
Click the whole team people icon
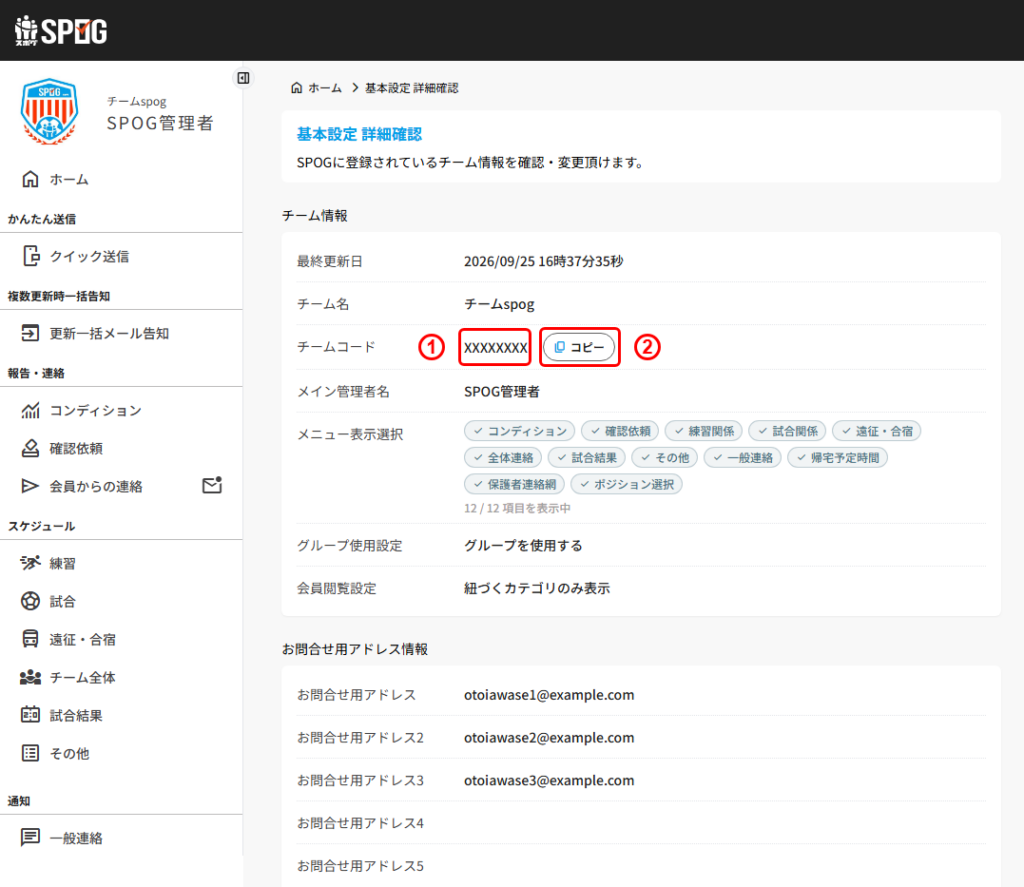pos(30,677)
